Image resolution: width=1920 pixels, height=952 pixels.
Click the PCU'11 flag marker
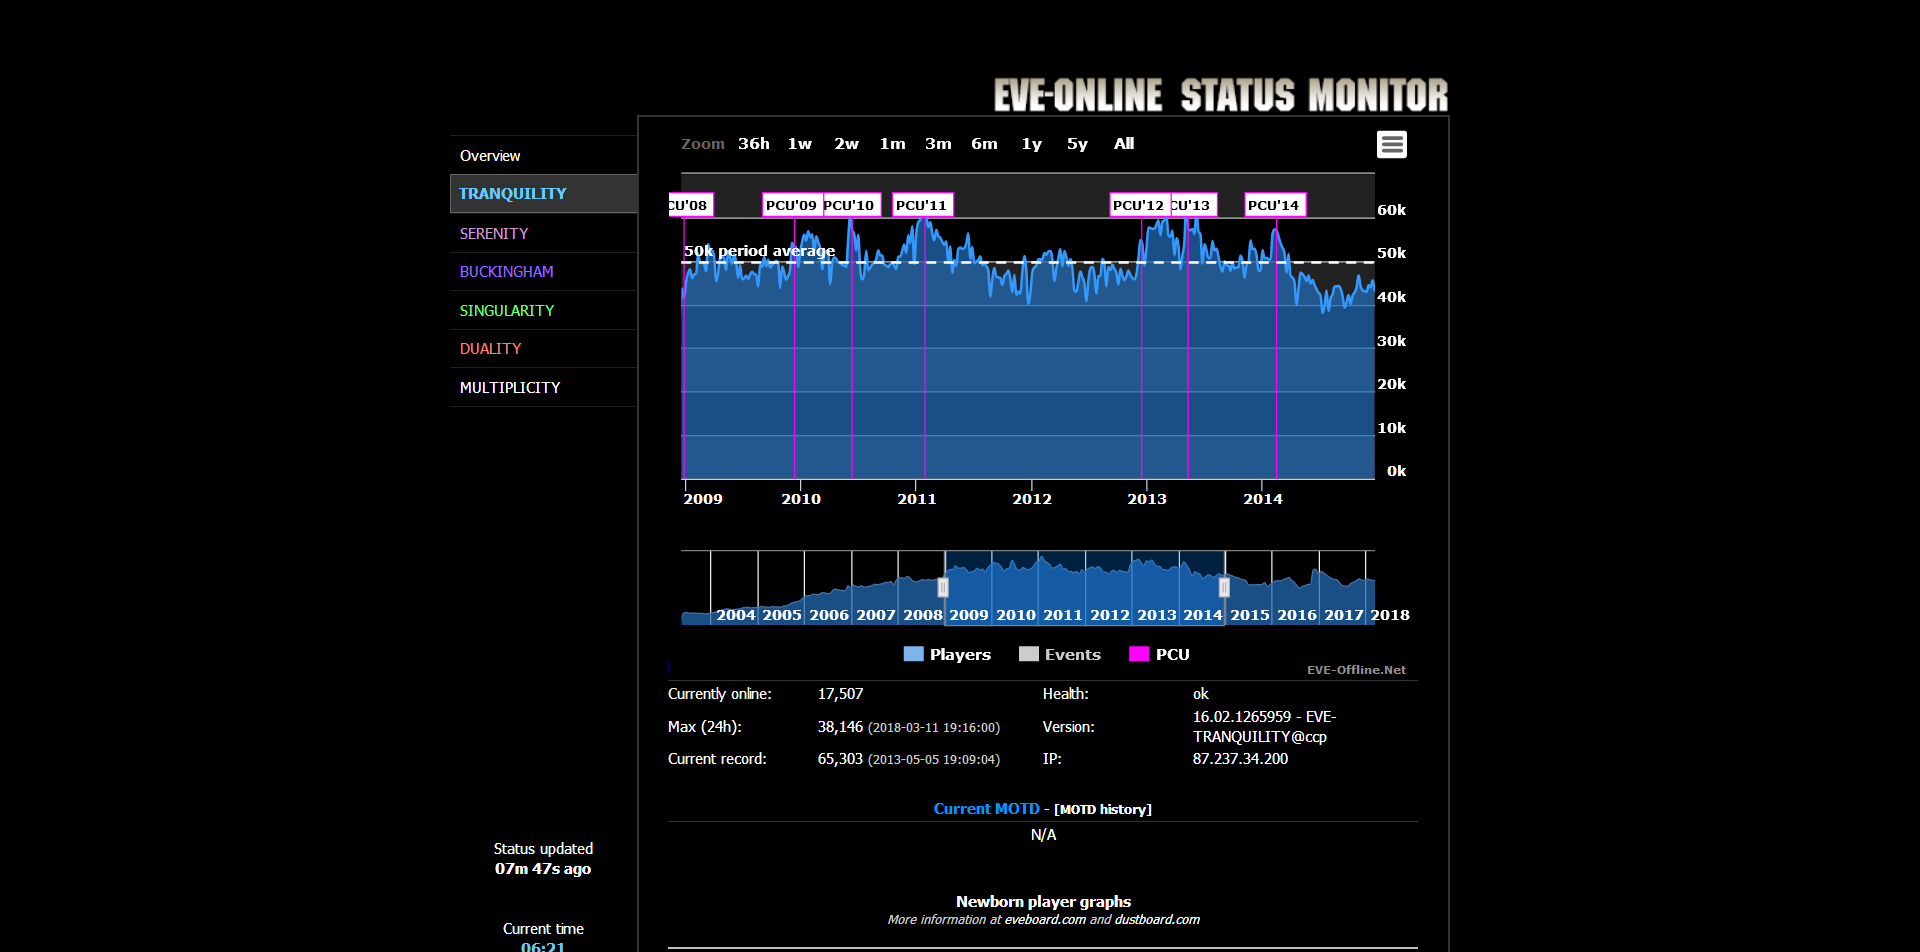click(x=922, y=205)
